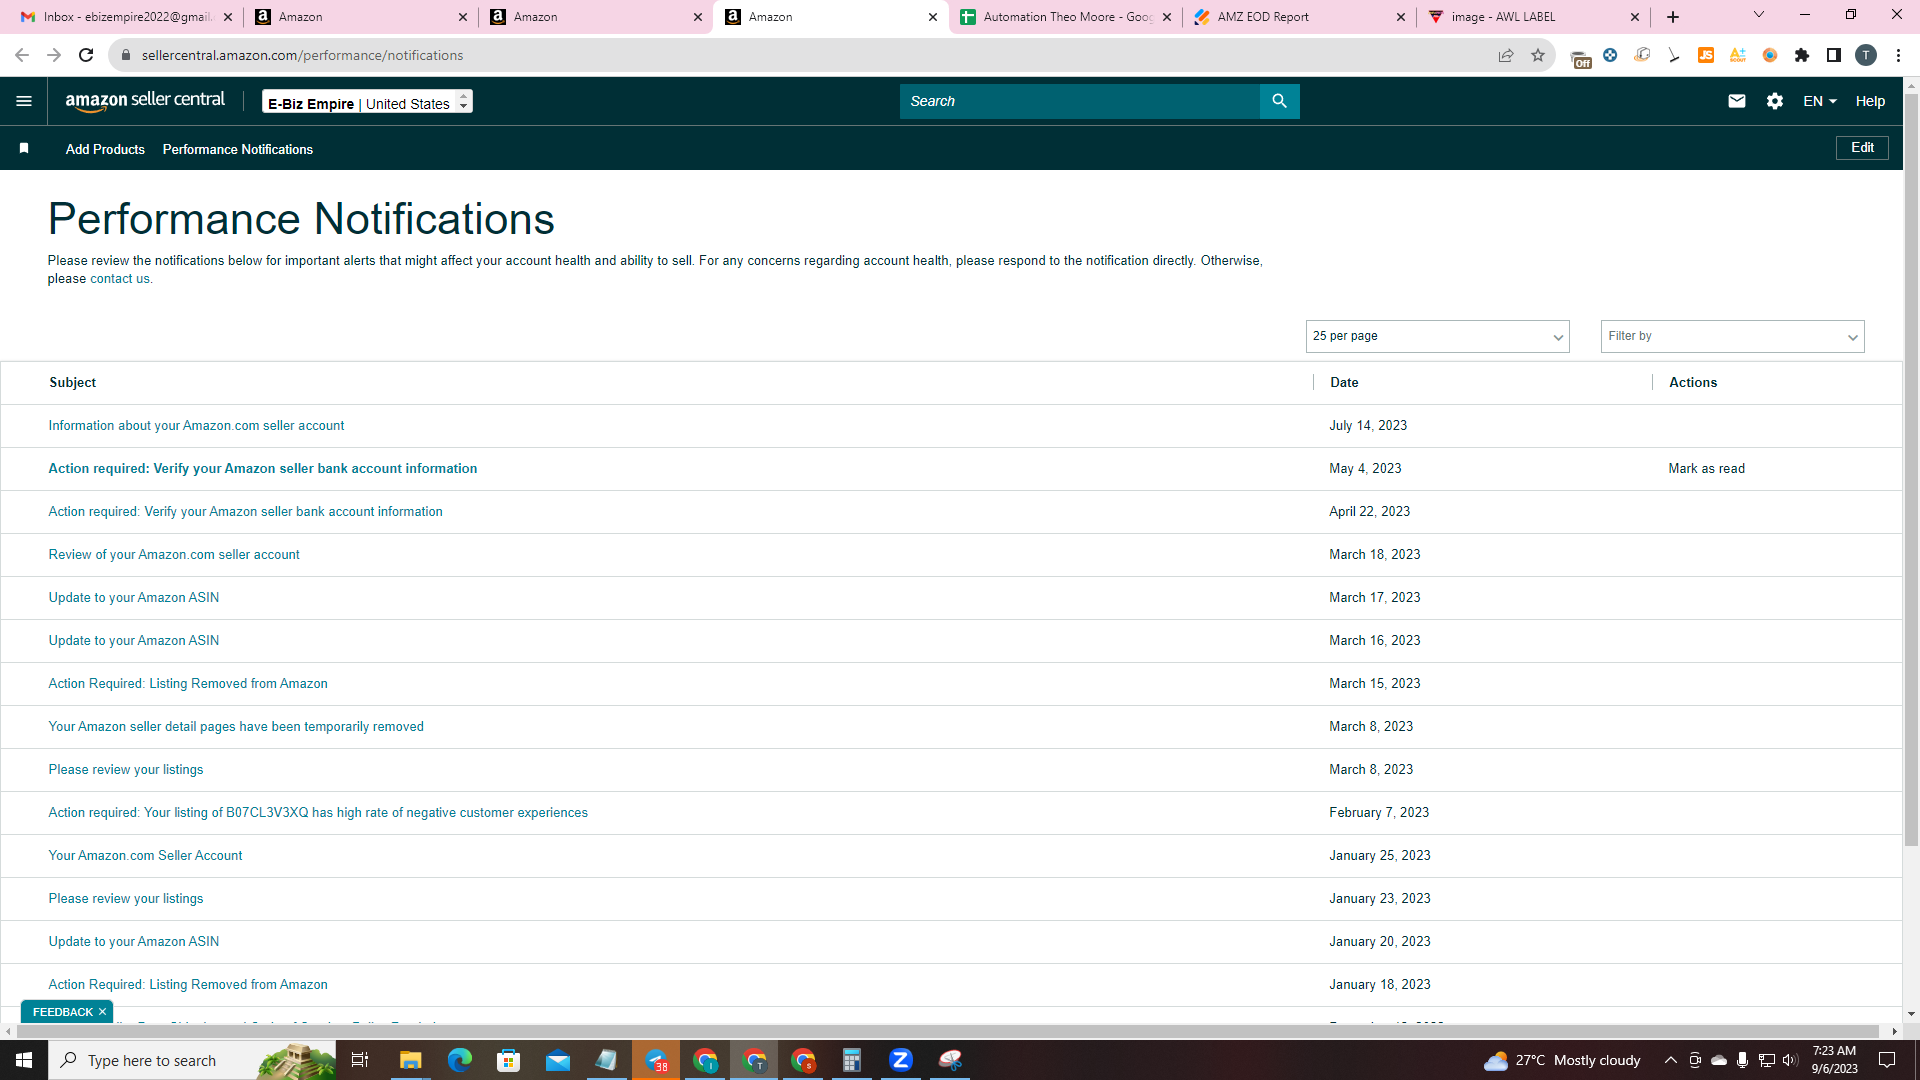
Task: Switch to AMZ EOD Report tab
Action: click(1300, 17)
